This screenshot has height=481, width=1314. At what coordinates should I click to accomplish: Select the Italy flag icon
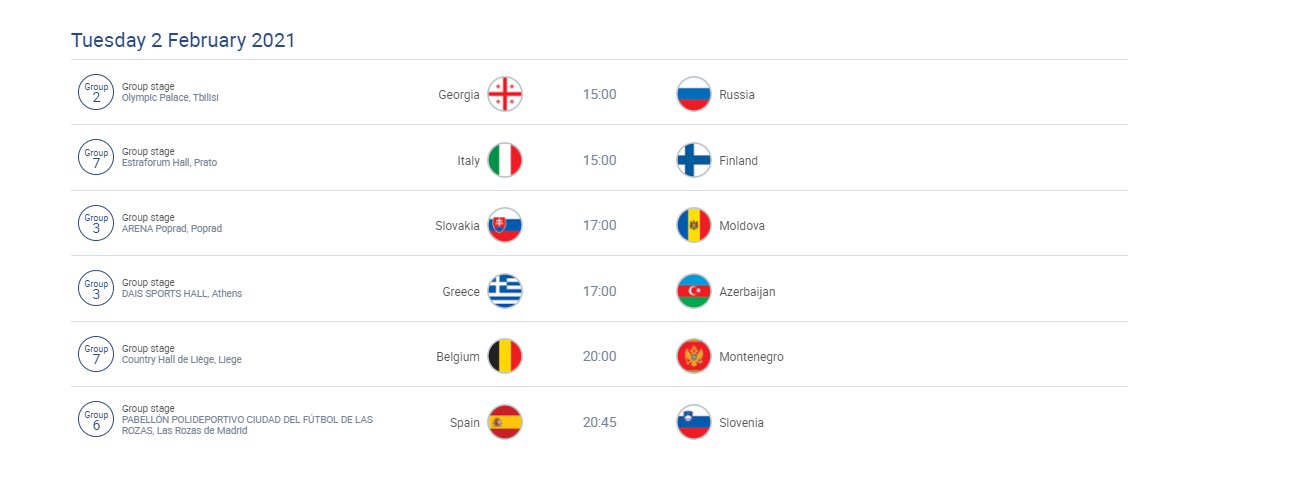(505, 160)
